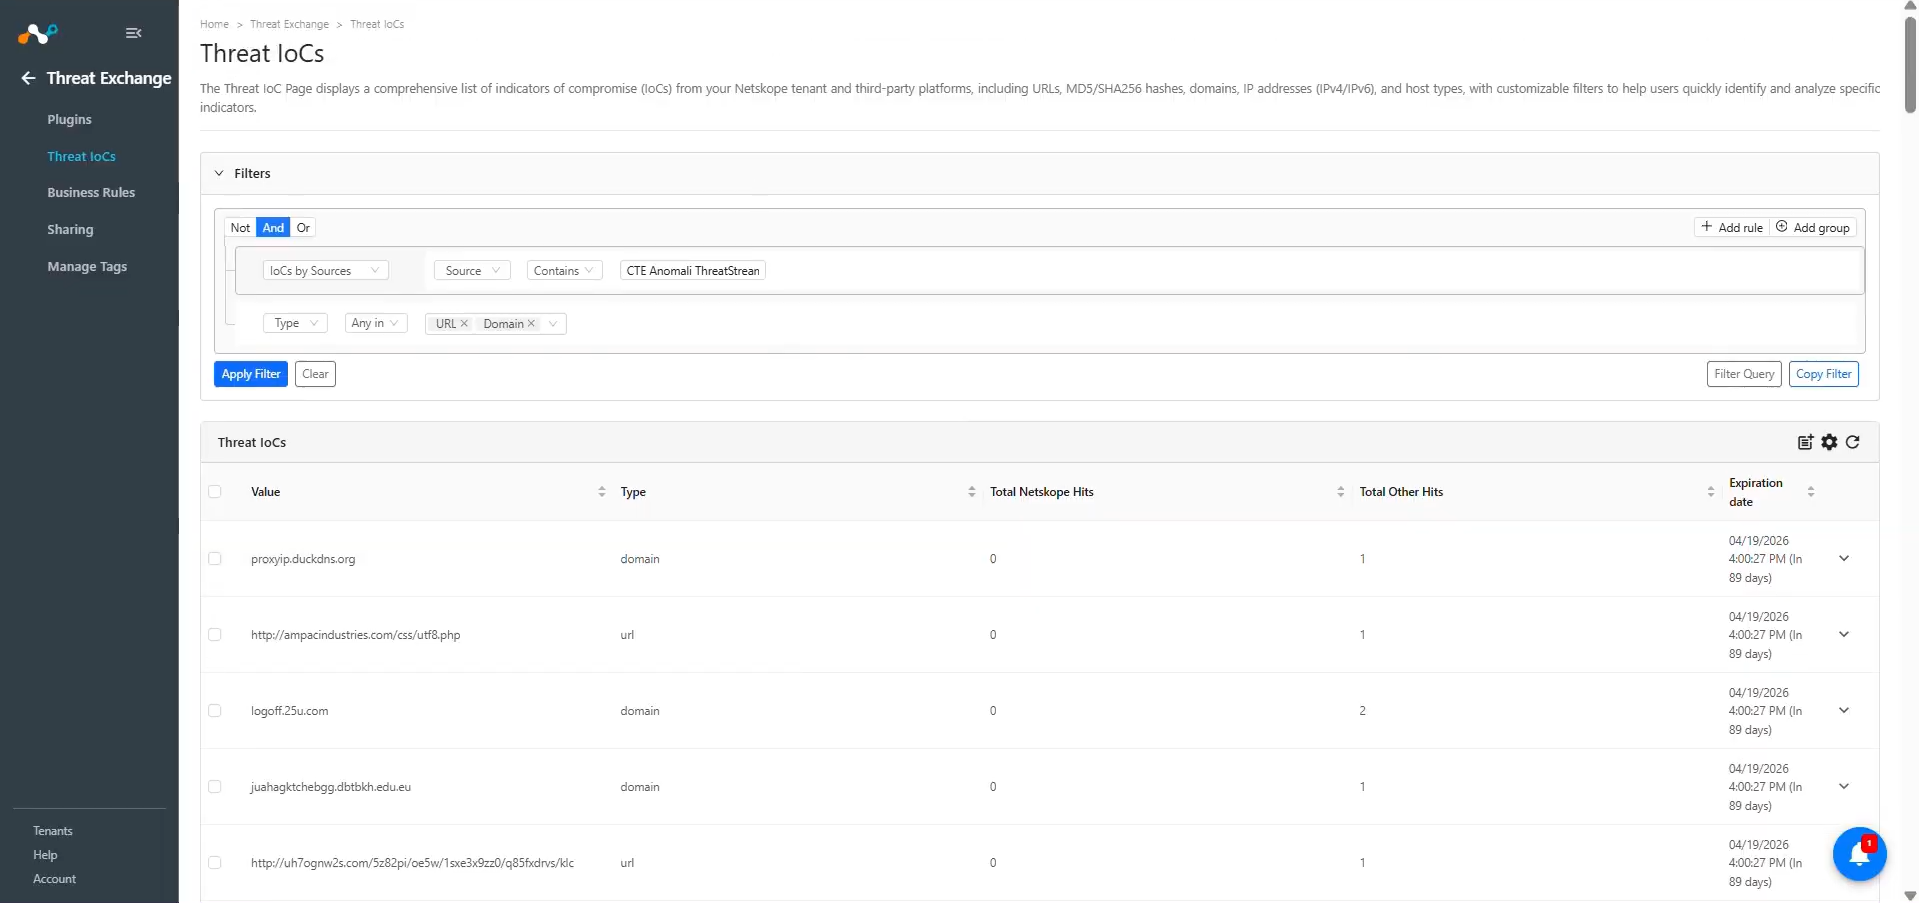Check the juahagktchebgg.dbtbkh.edu.eu row
Viewport: 1919px width, 903px height.
point(215,787)
